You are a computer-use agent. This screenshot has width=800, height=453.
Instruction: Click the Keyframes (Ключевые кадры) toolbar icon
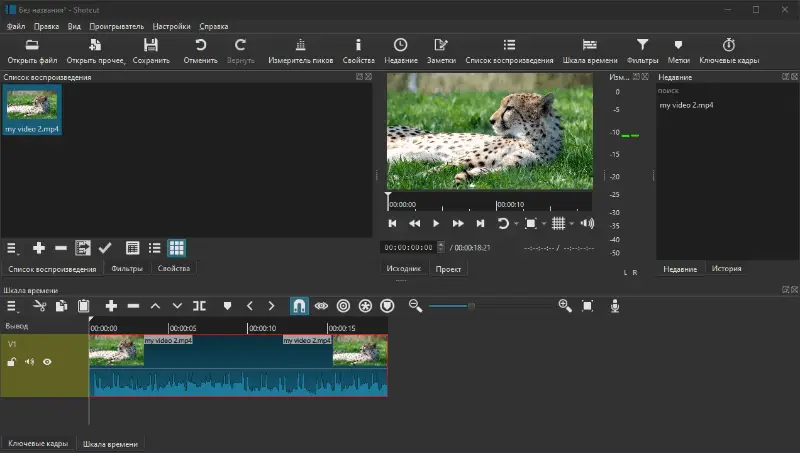(x=729, y=51)
